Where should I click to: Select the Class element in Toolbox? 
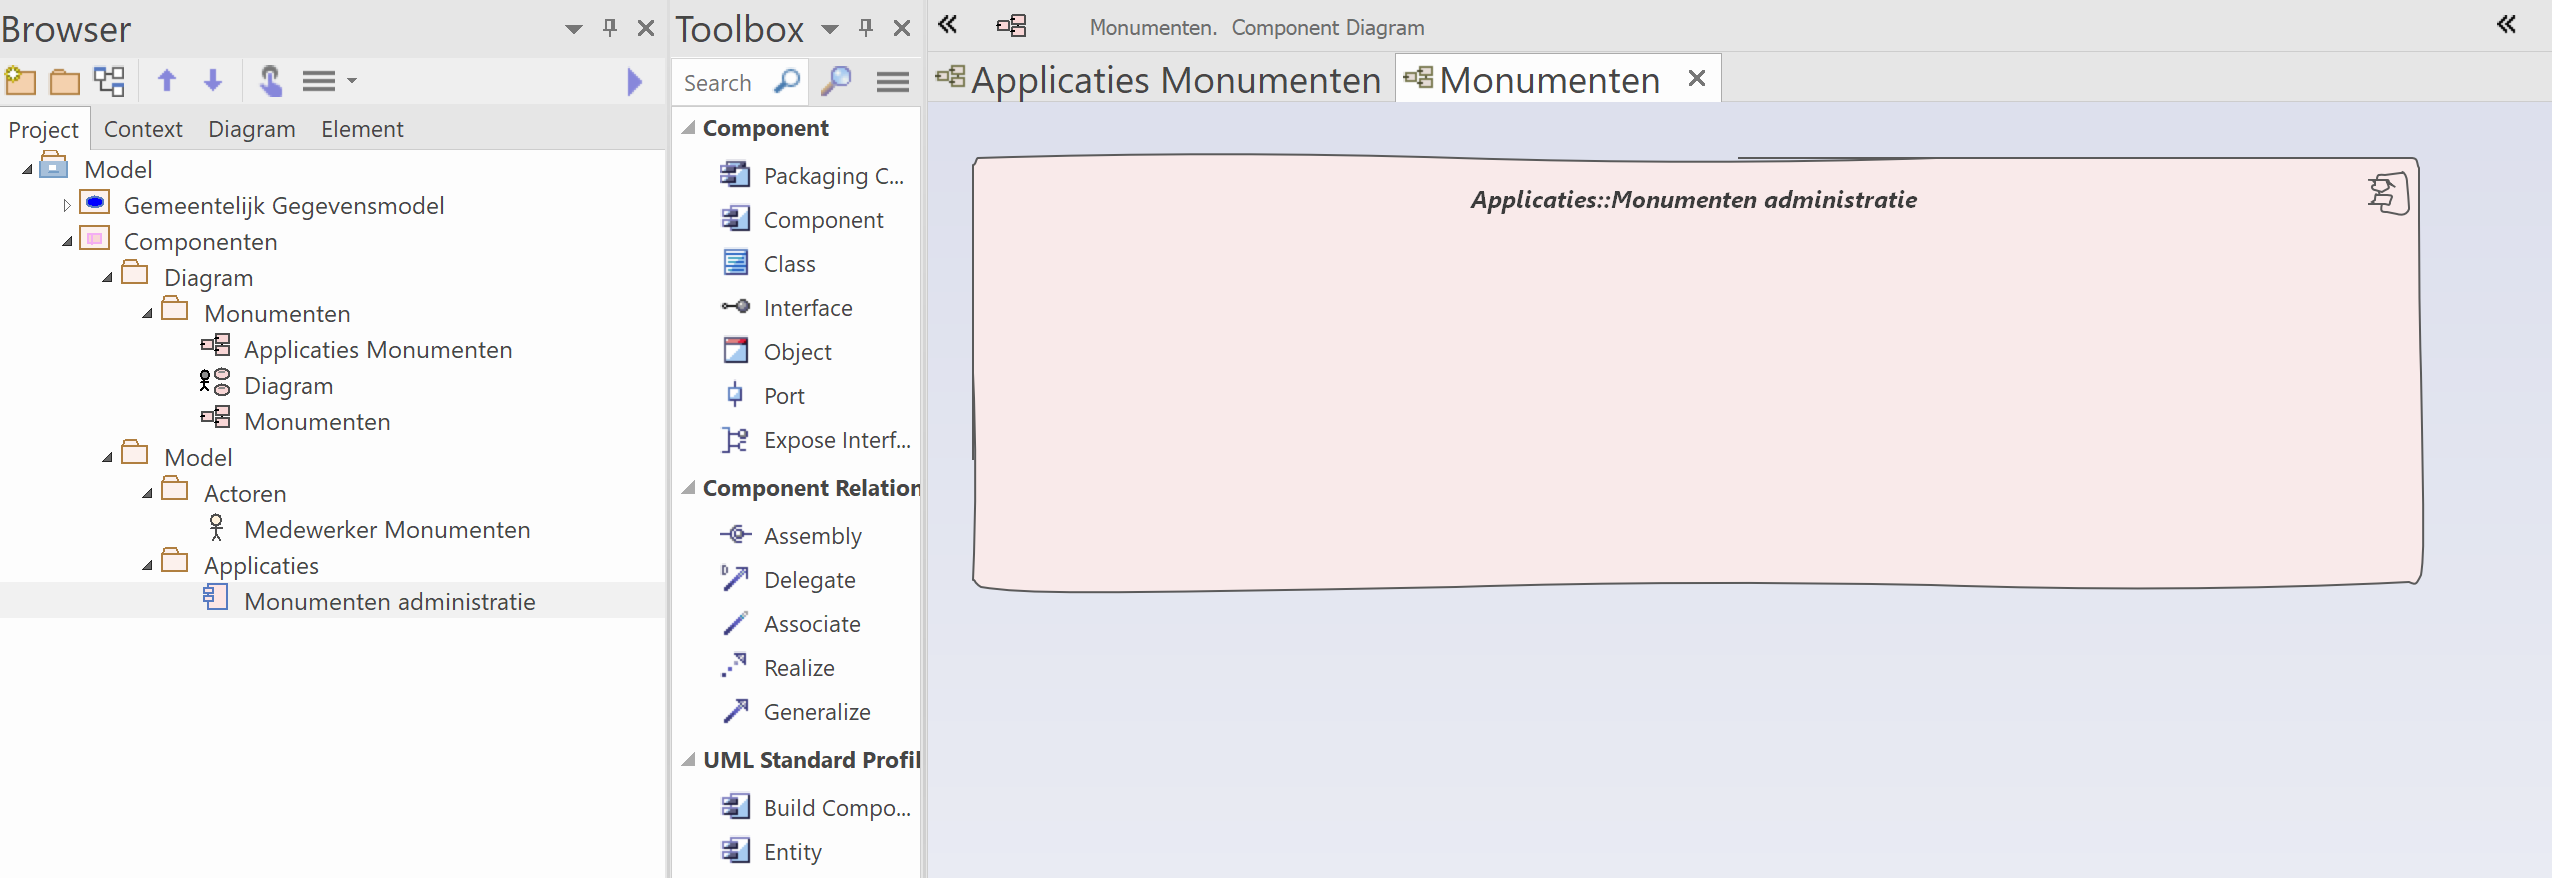coord(789,264)
